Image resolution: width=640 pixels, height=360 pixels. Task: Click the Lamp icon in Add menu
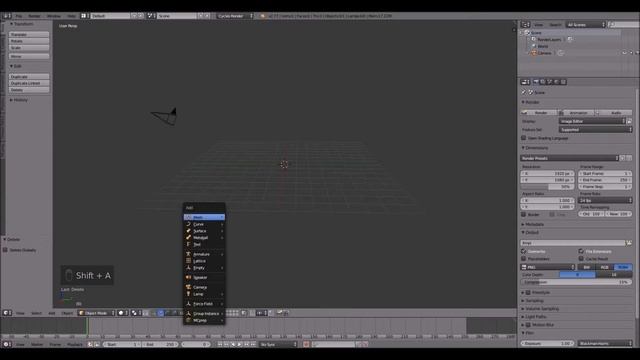click(188, 294)
